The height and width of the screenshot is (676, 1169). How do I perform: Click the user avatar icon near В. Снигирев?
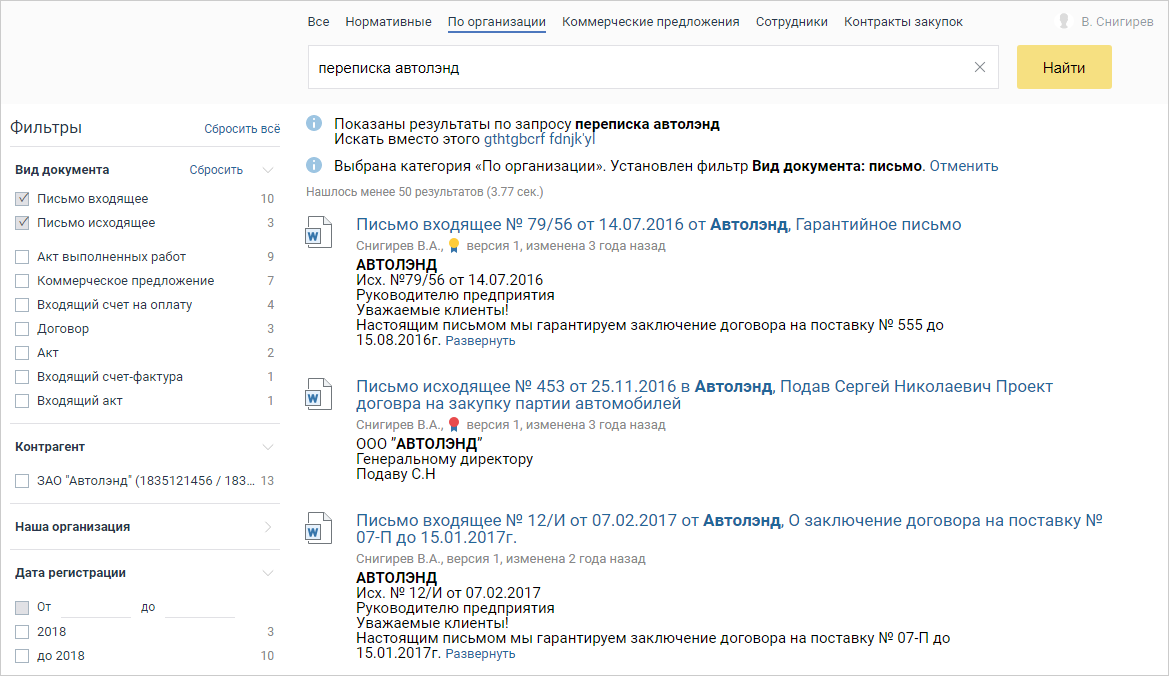point(1064,21)
